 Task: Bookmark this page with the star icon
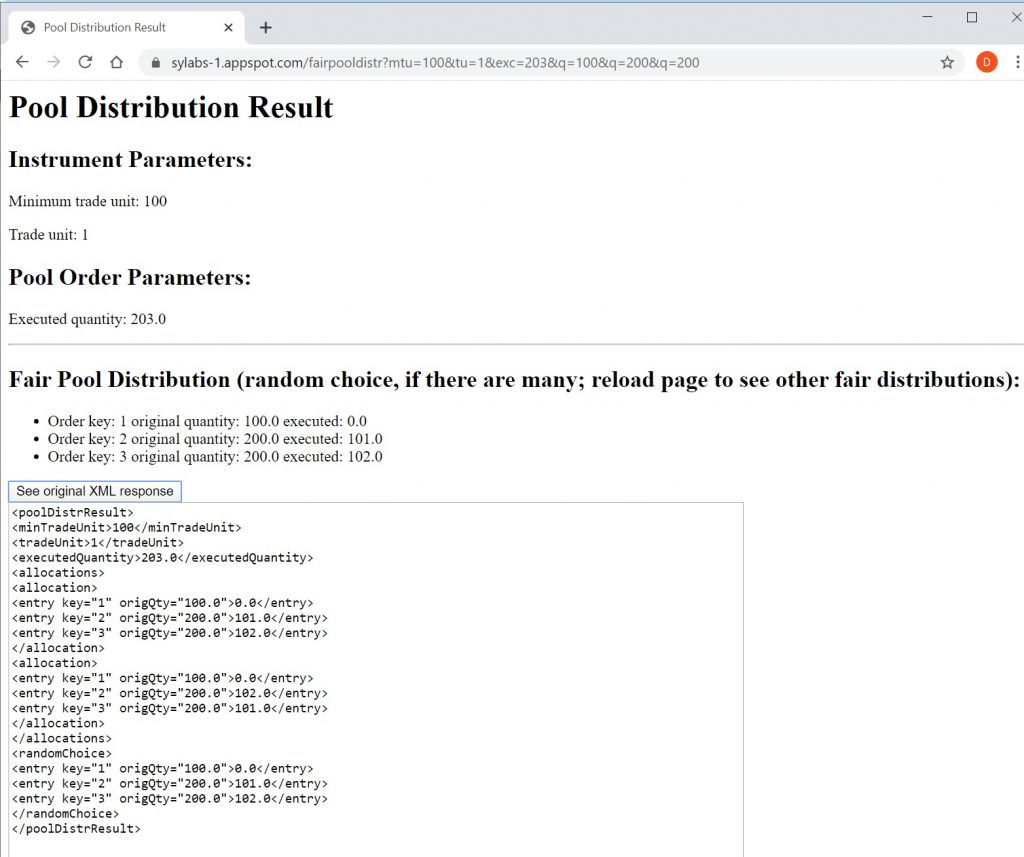(947, 62)
